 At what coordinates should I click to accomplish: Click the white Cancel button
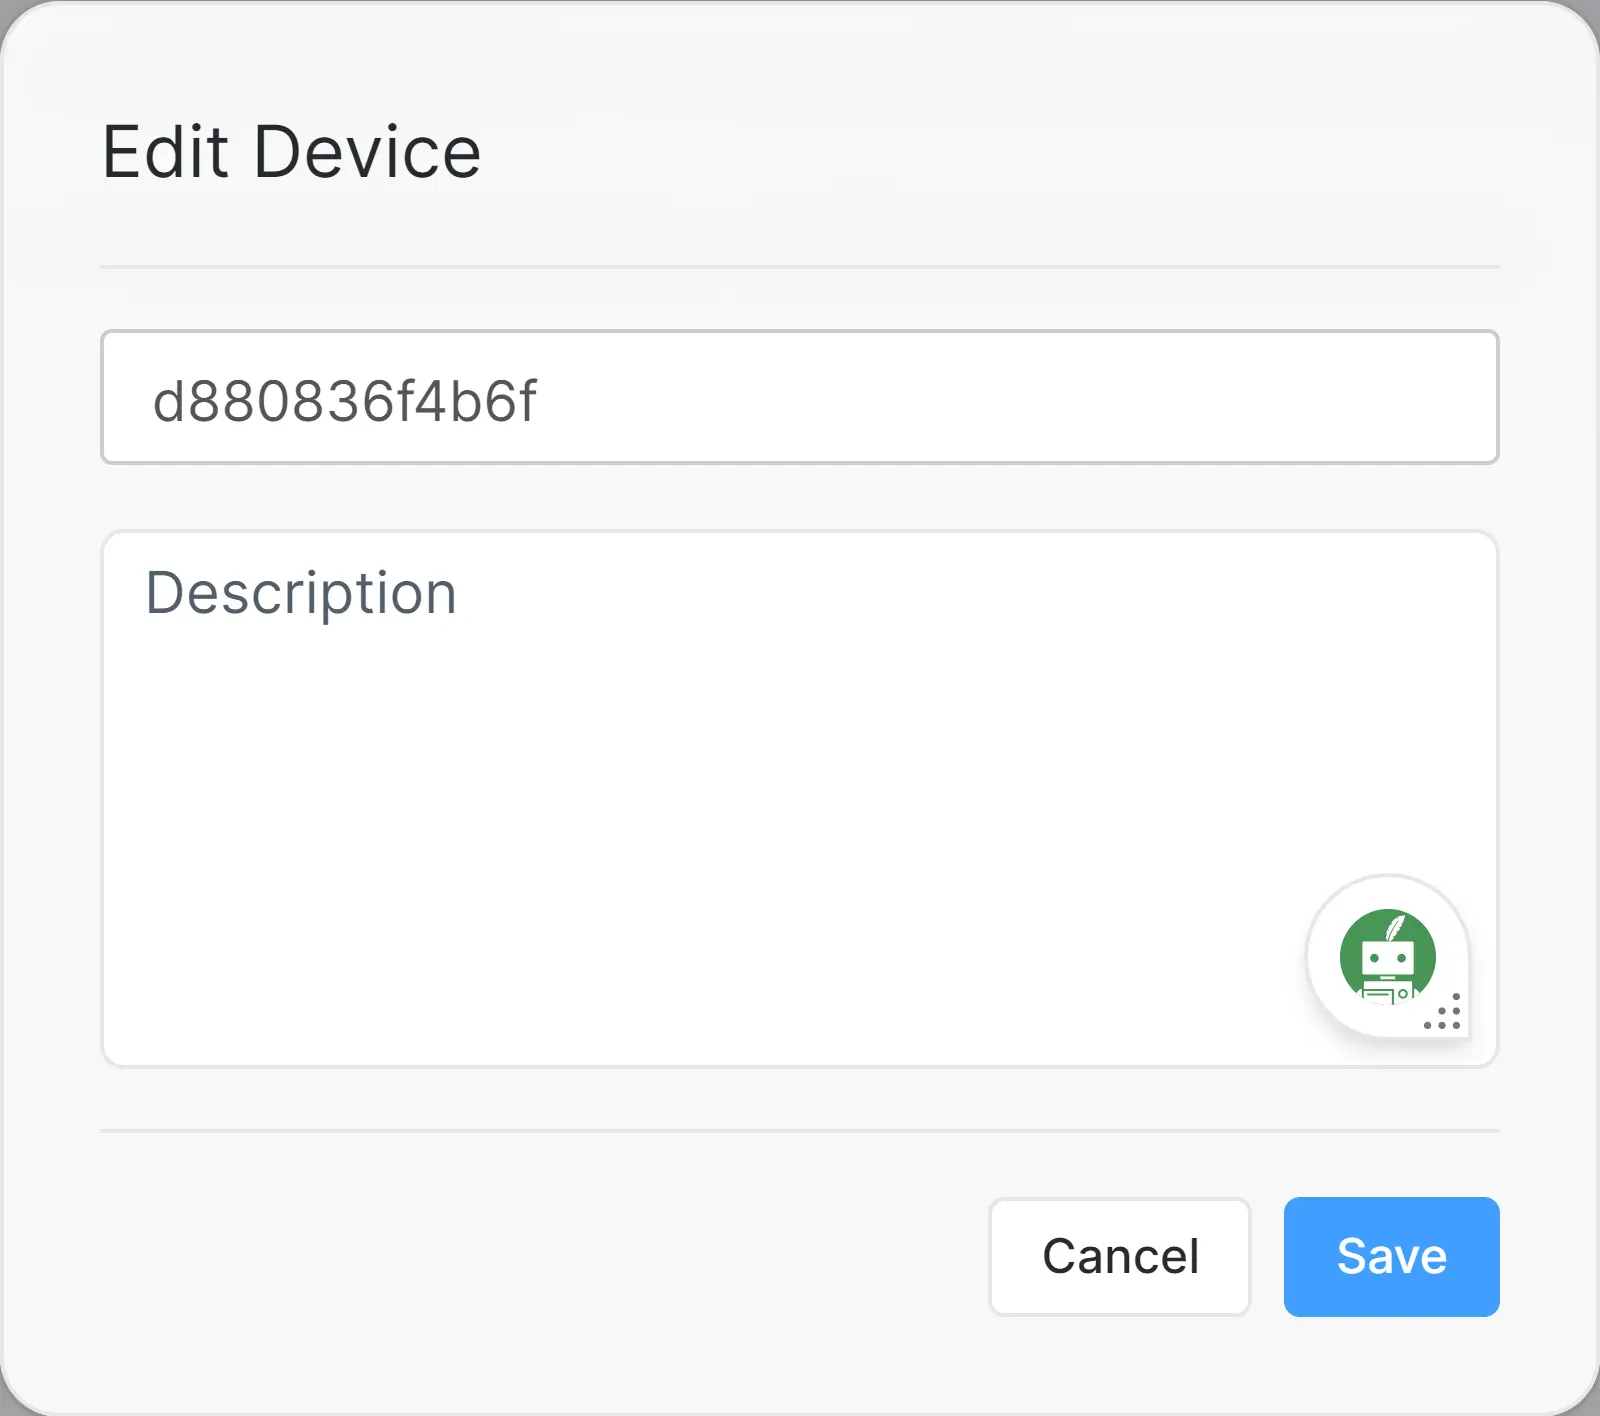point(1119,1256)
